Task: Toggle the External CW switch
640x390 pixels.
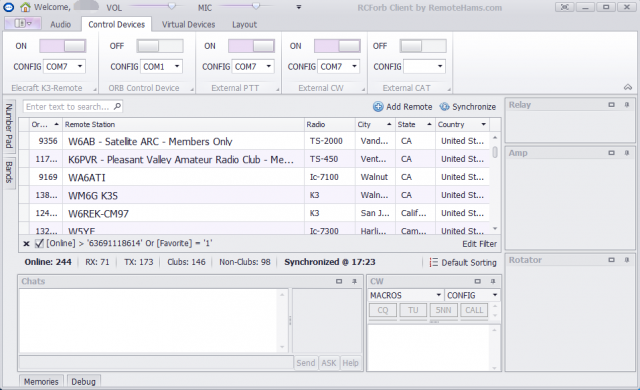Action: 337,46
